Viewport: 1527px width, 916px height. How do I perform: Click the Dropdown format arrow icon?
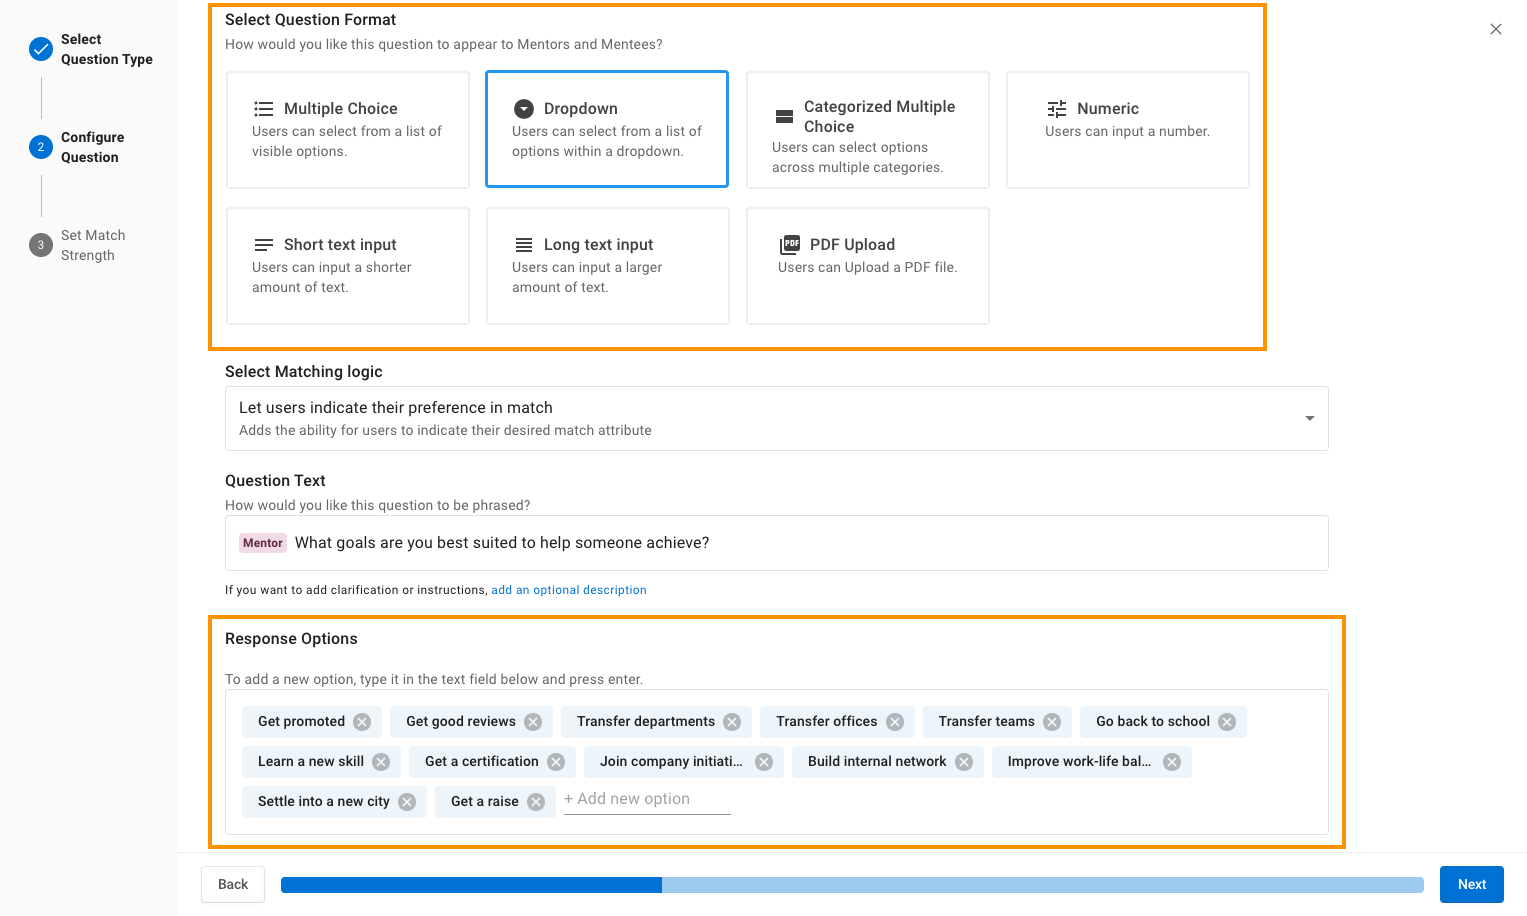(x=524, y=109)
